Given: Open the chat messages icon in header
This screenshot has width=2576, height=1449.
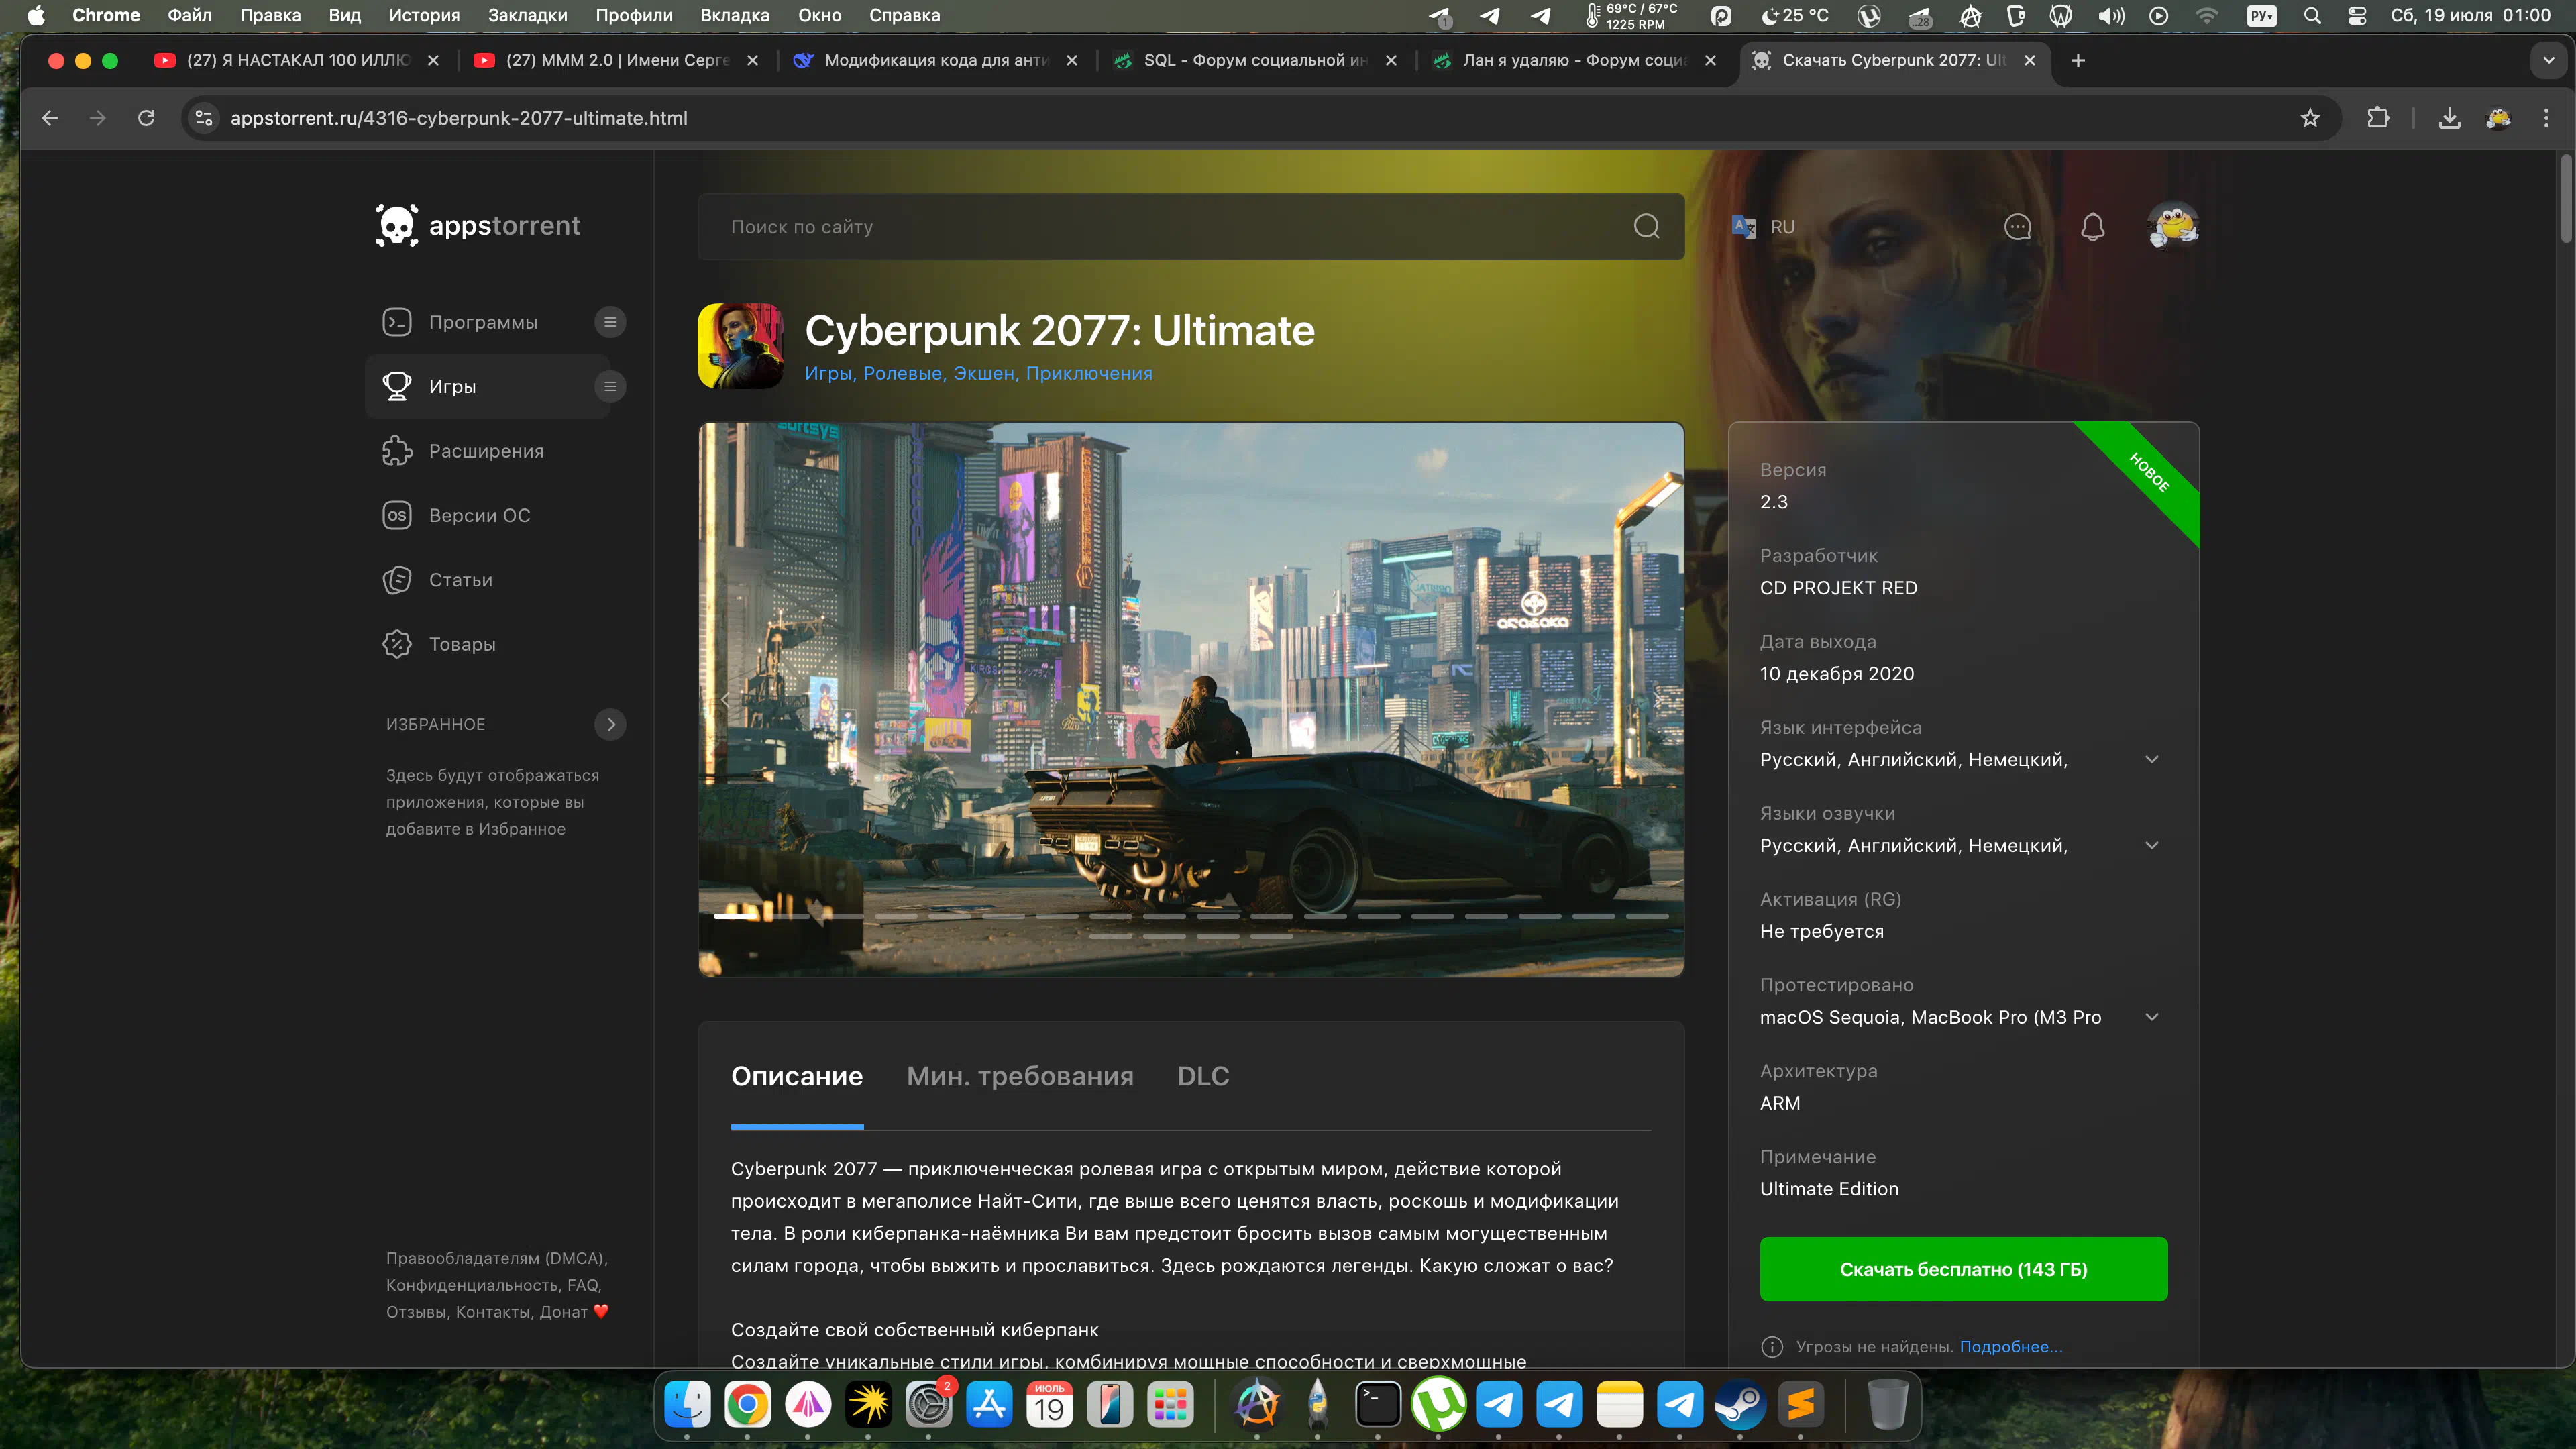Looking at the screenshot, I should coord(2018,227).
